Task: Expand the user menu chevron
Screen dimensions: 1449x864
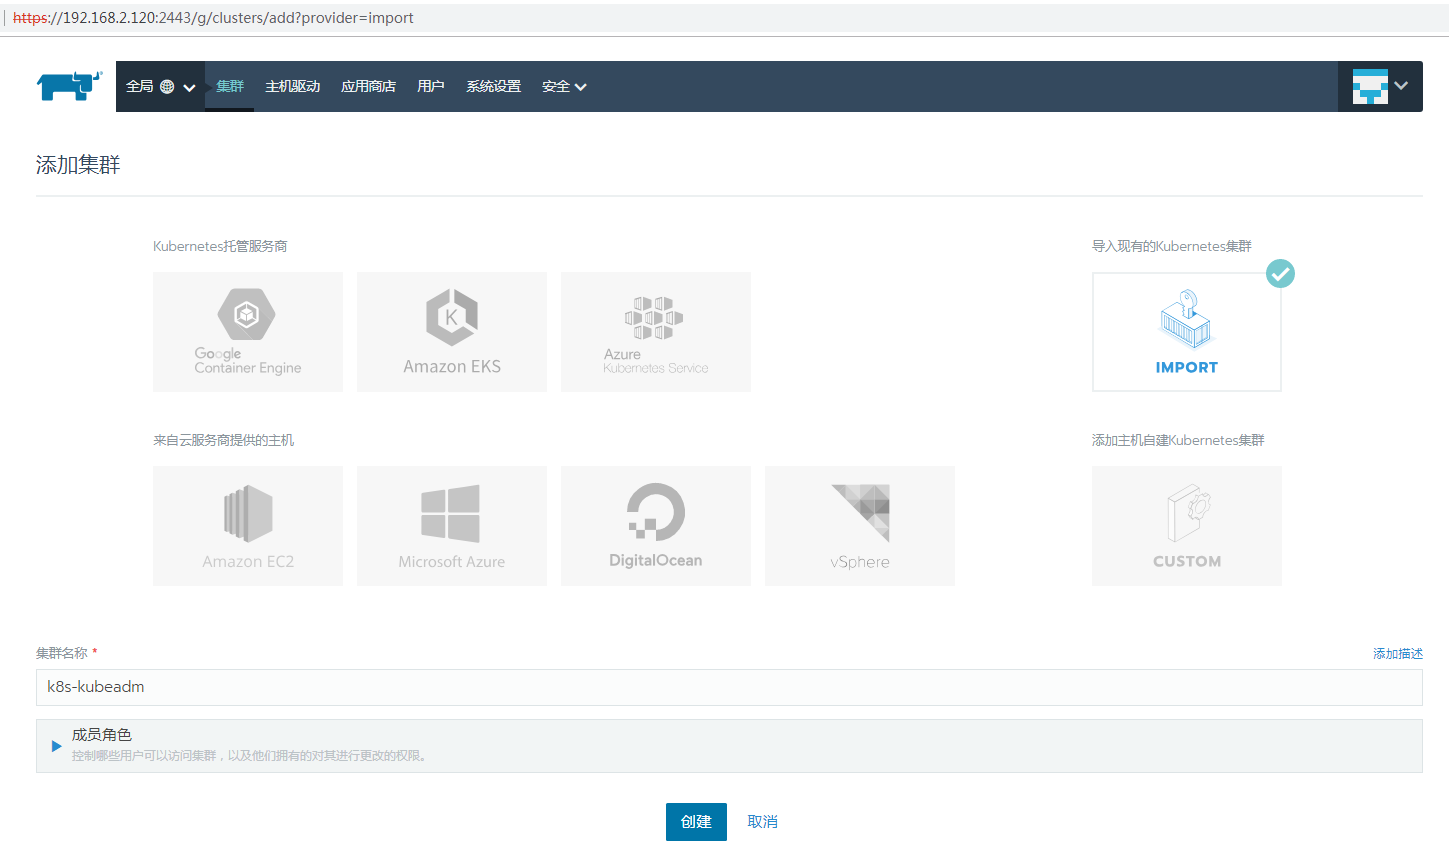Action: click(1401, 86)
